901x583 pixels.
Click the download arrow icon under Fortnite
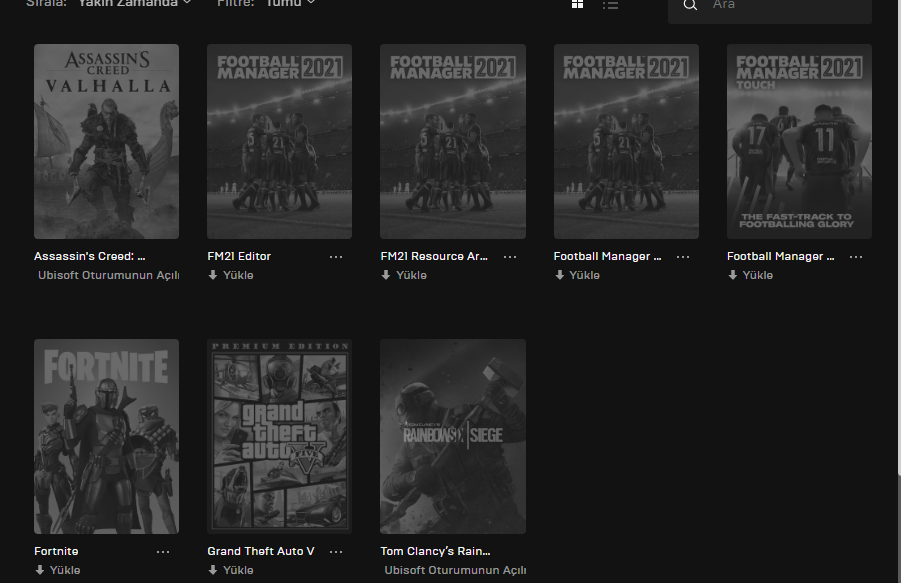coord(40,570)
